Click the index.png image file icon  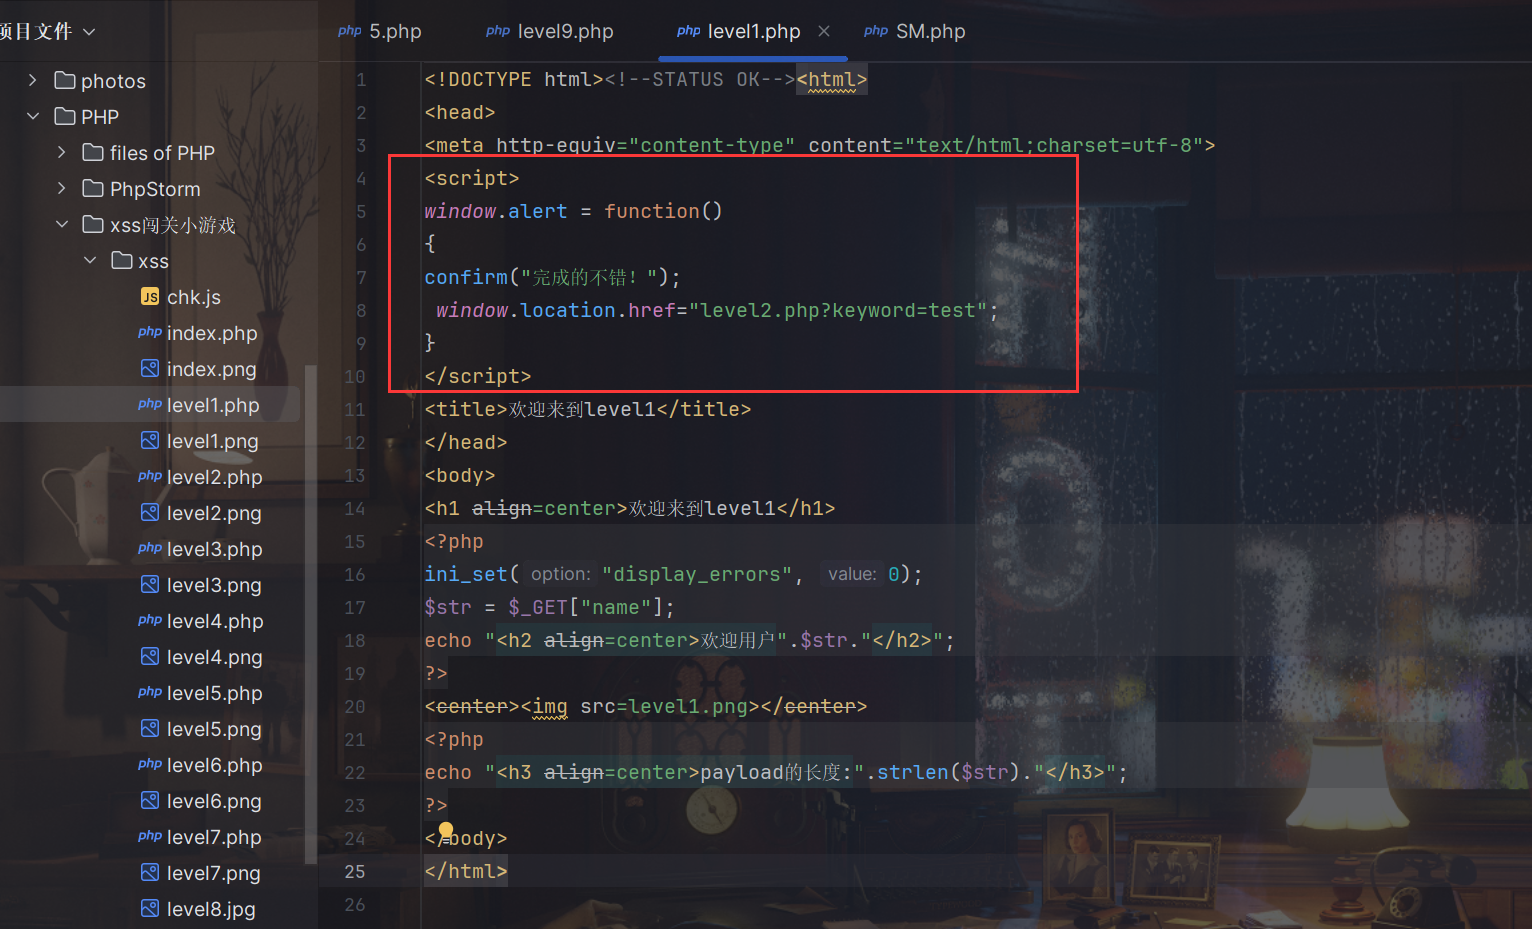tap(150, 369)
